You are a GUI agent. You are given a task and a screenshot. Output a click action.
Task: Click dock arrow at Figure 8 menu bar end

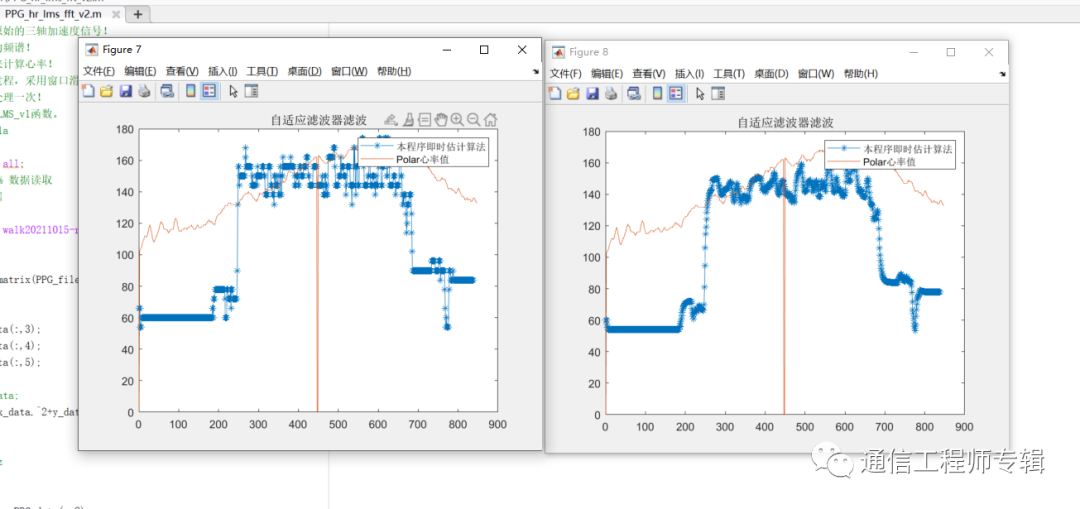coord(1002,74)
